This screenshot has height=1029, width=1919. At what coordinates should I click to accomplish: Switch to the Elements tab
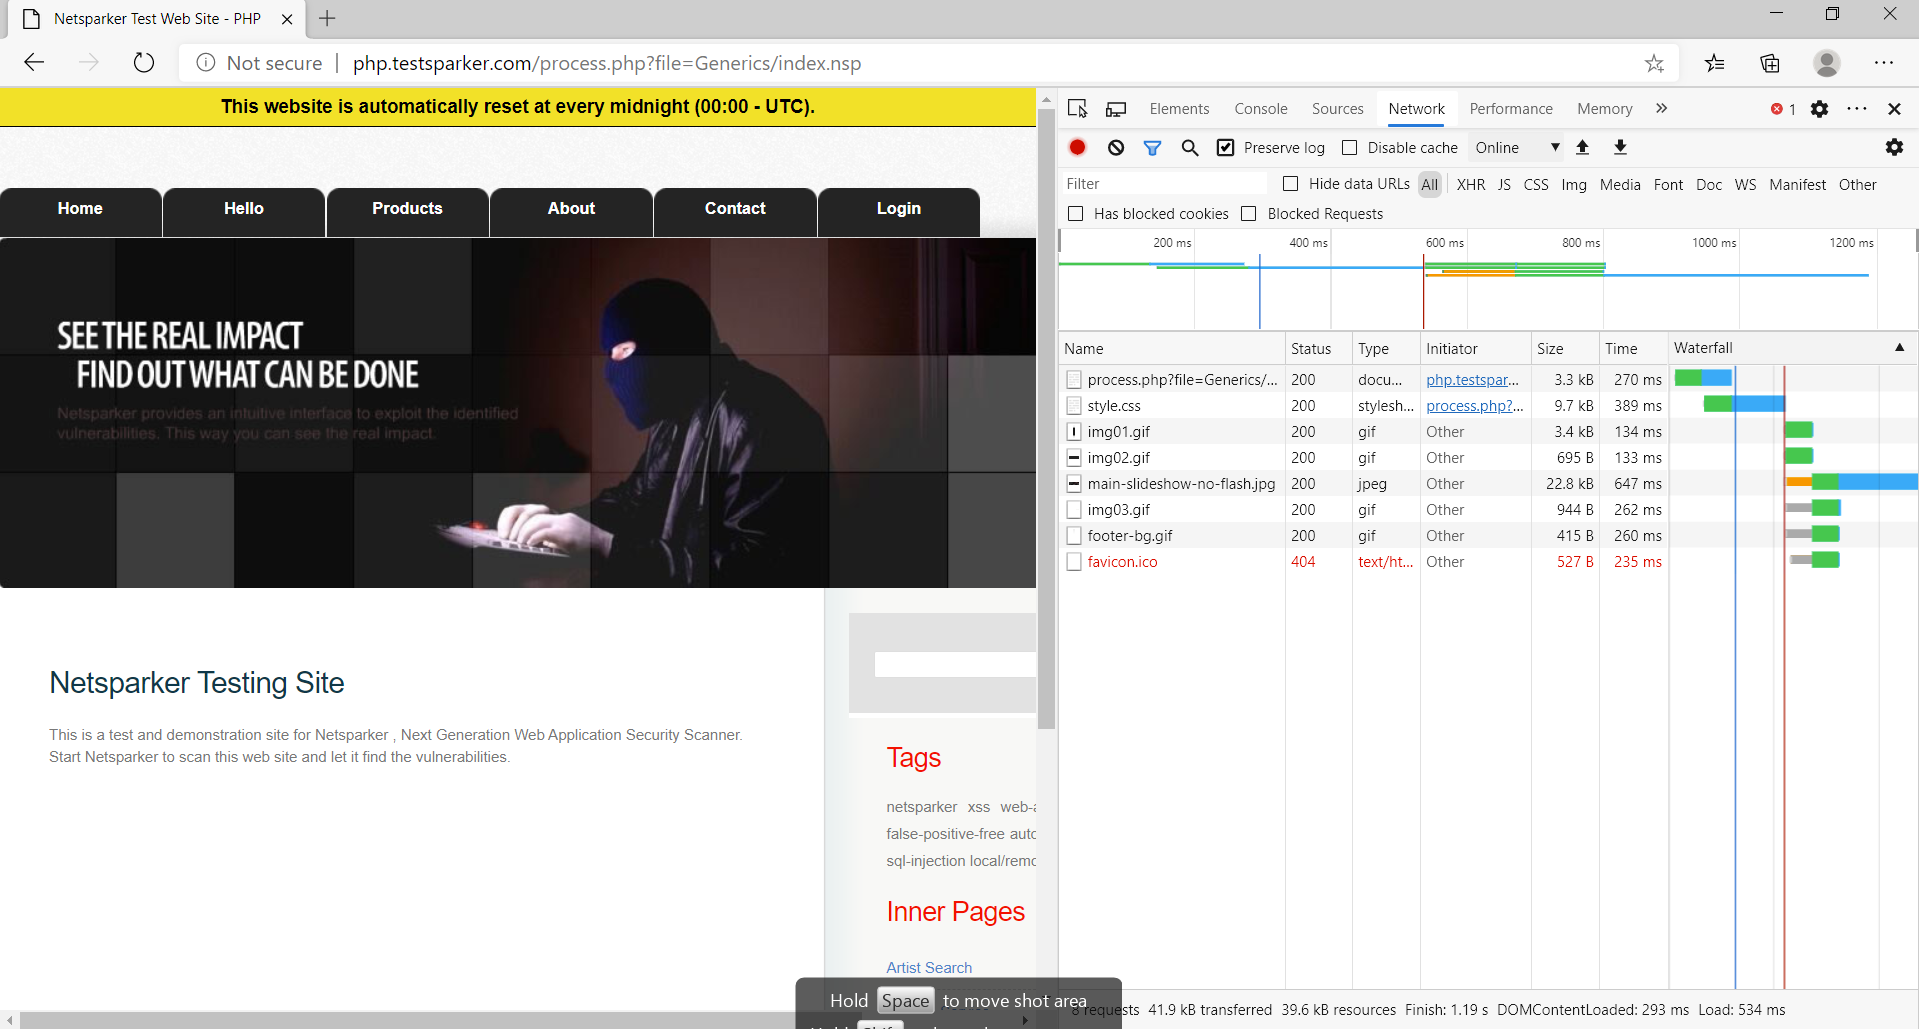[1179, 109]
